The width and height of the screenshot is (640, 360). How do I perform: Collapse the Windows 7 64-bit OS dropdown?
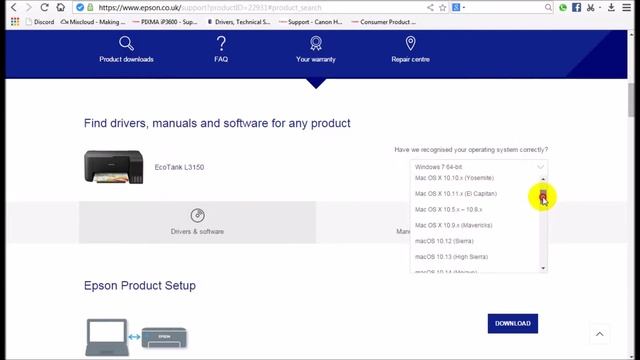(479, 167)
